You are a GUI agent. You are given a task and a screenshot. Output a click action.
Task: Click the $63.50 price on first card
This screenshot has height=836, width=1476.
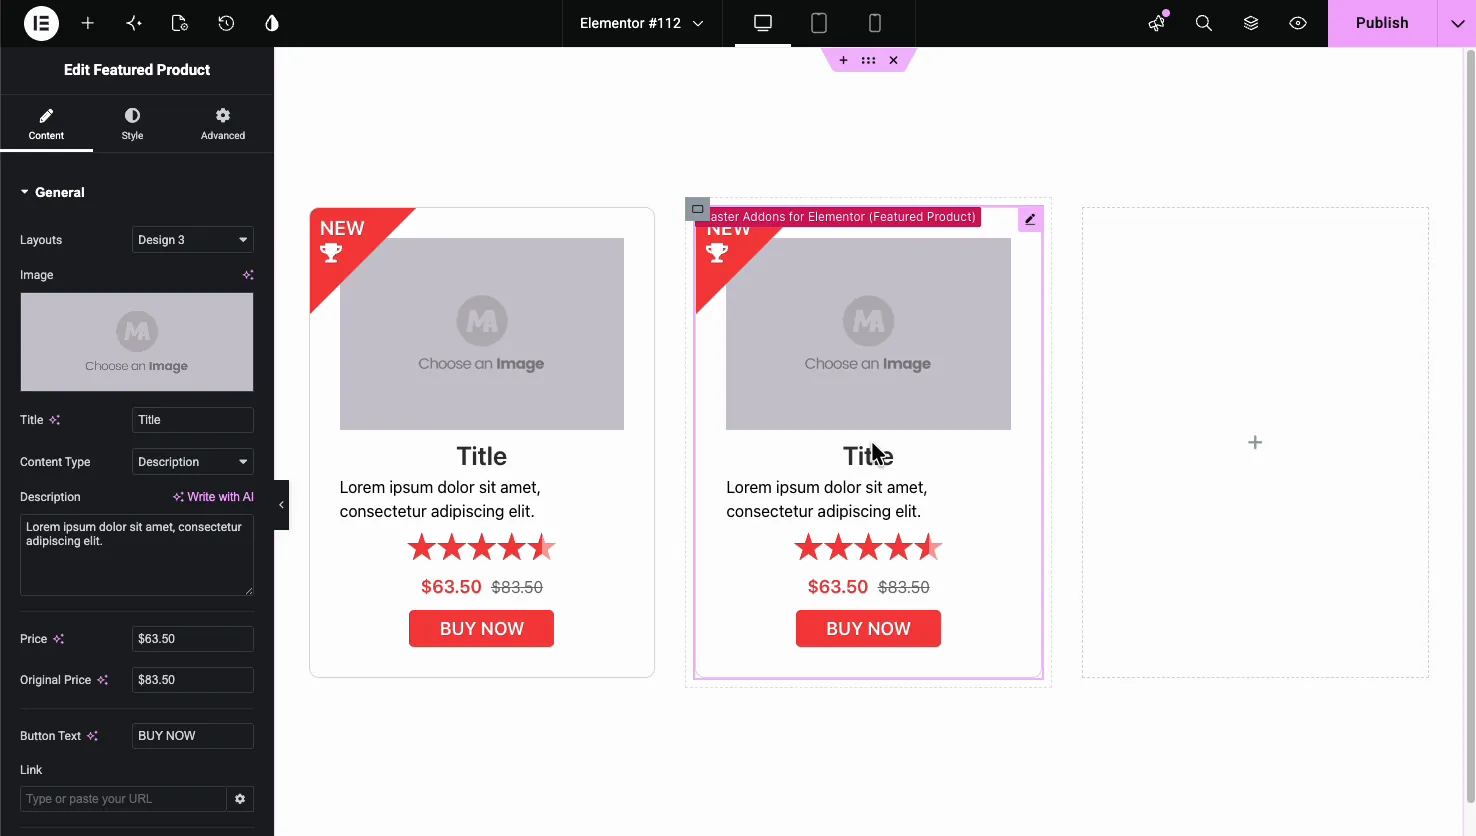click(x=451, y=587)
